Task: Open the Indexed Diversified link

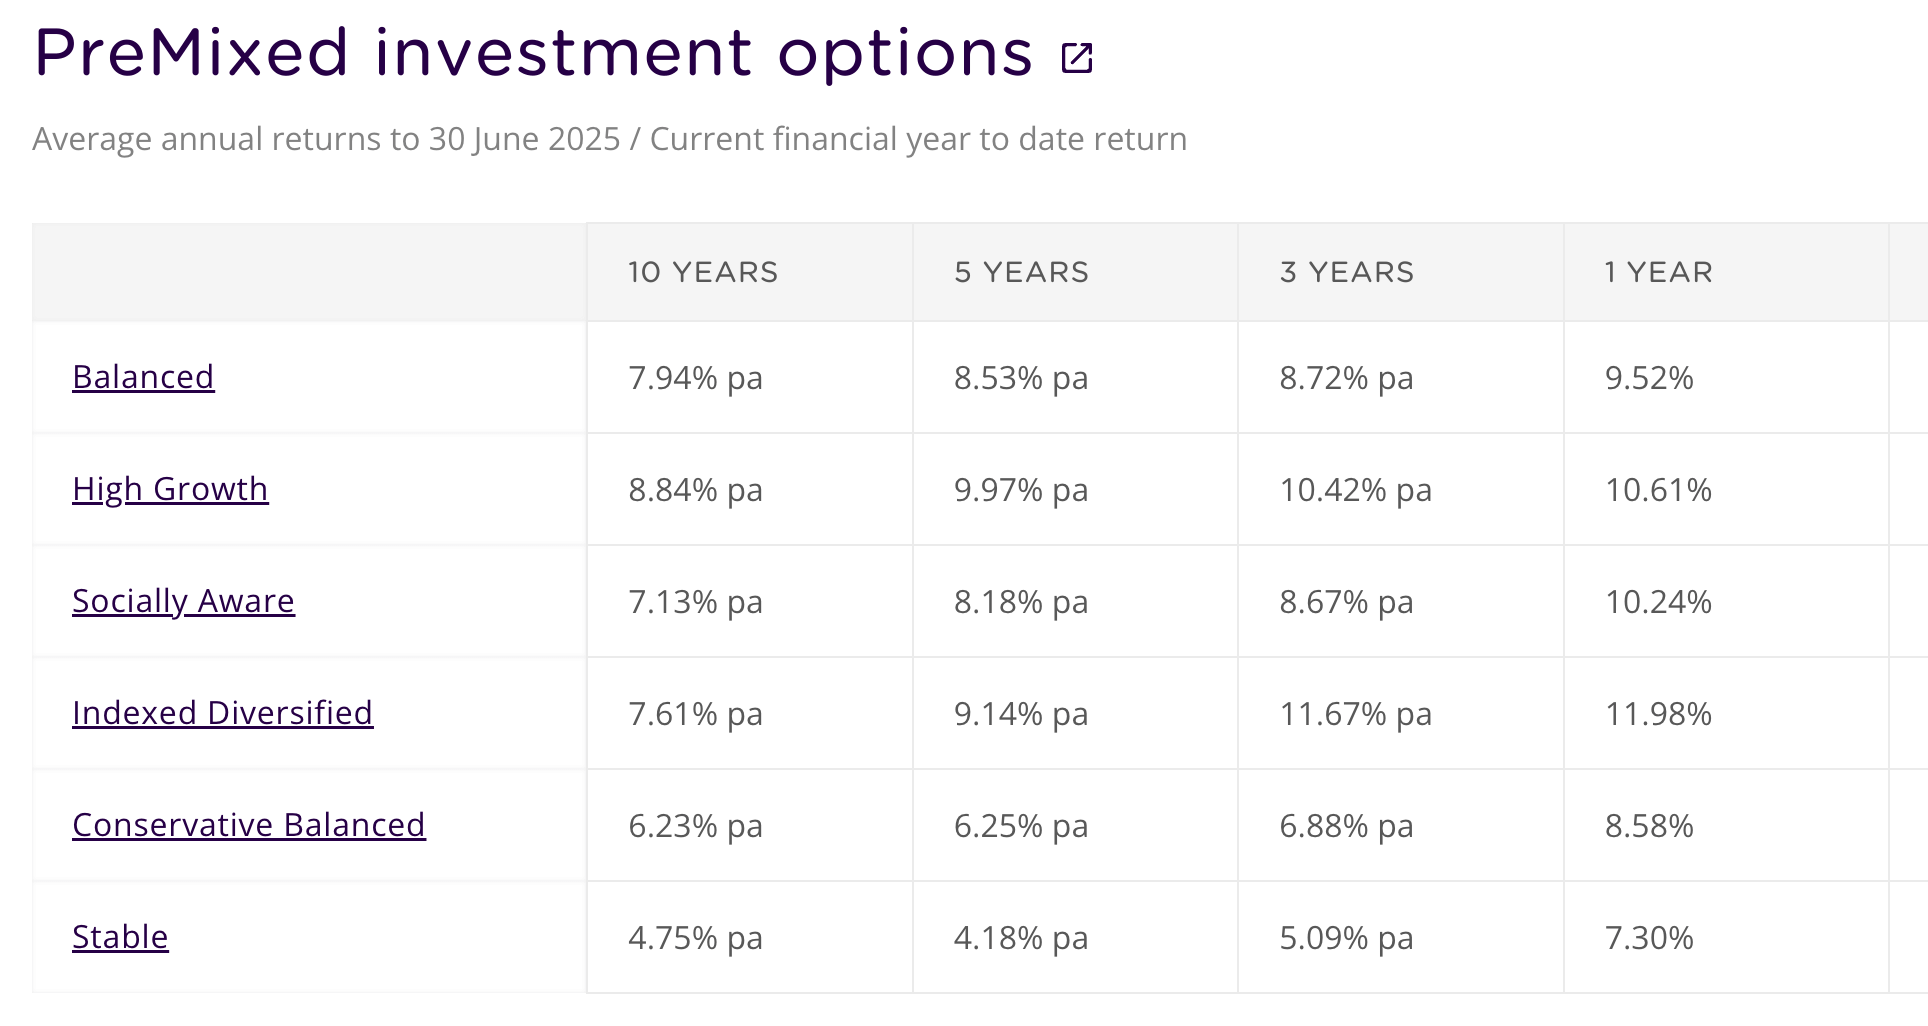Action: [x=222, y=713]
